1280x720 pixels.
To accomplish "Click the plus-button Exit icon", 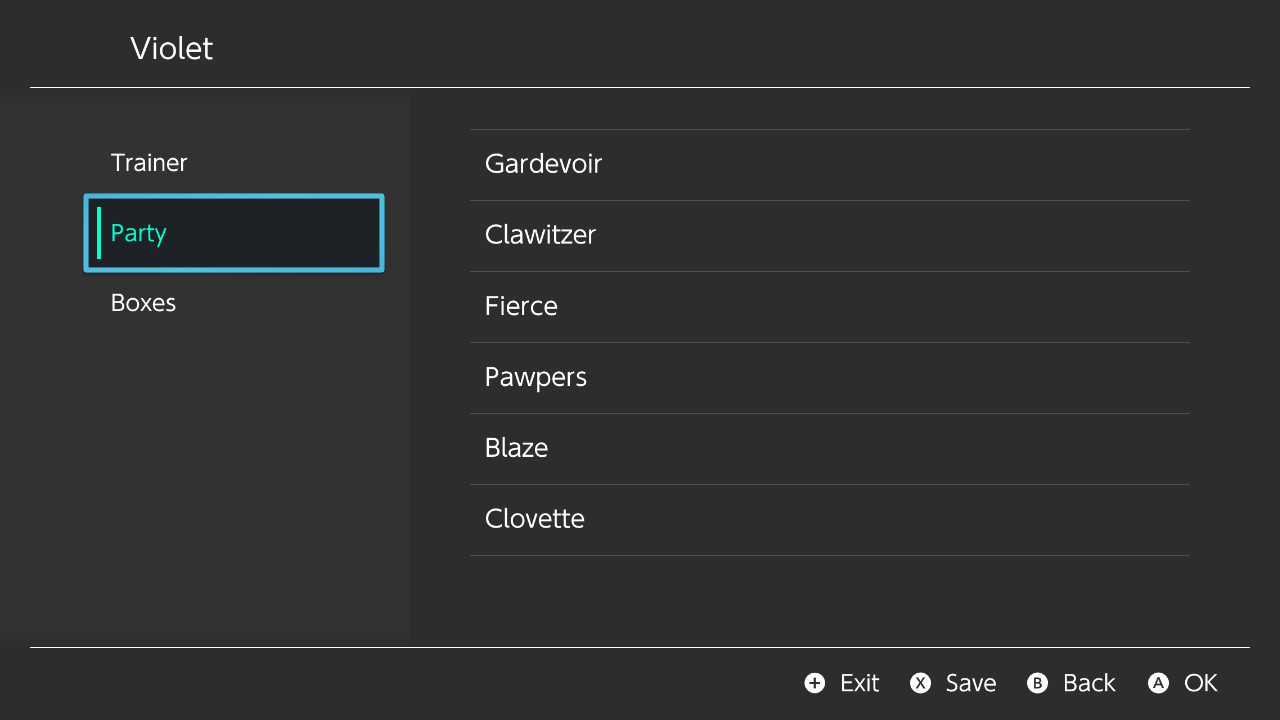I will pyautogui.click(x=814, y=683).
